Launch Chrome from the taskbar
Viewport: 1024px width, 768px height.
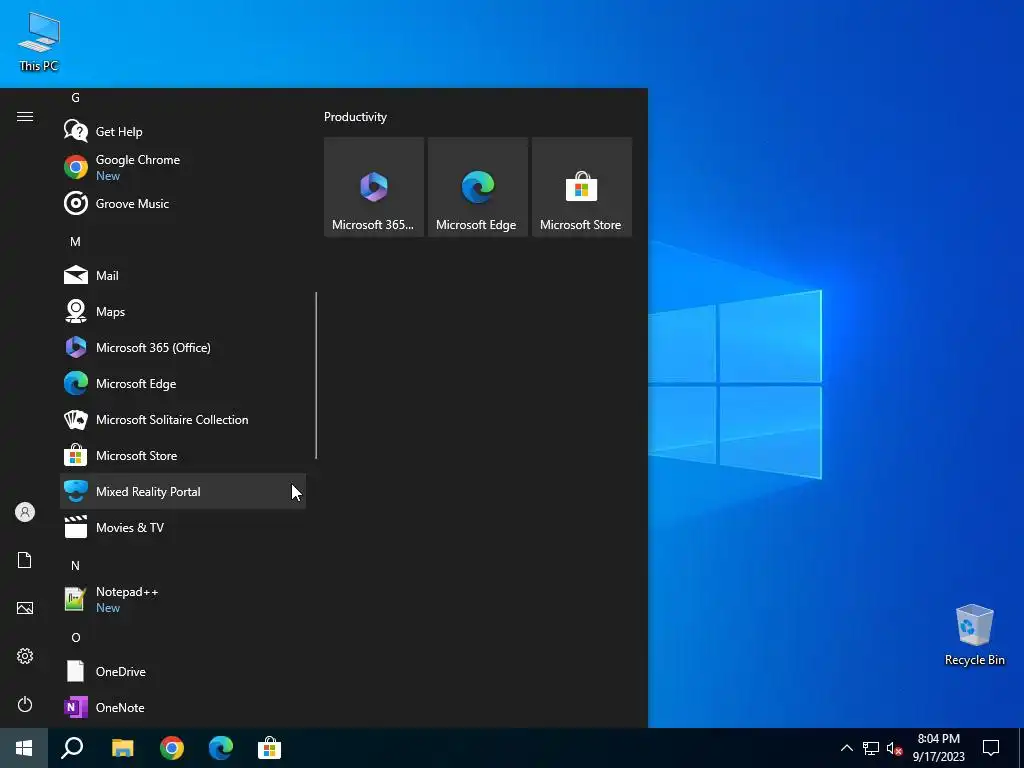[x=172, y=748]
